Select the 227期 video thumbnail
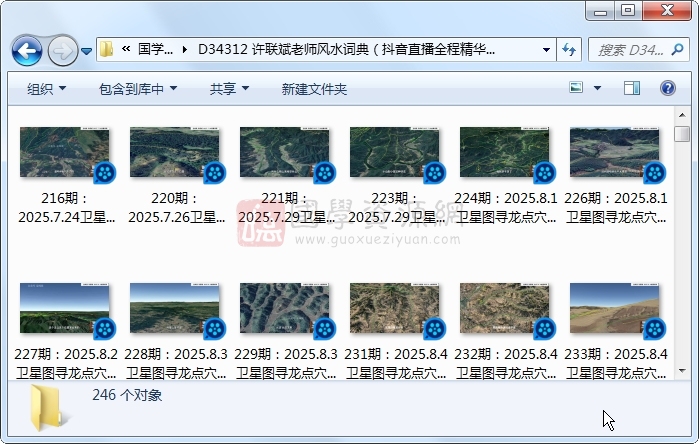This screenshot has height=444, width=699. pyautogui.click(x=65, y=308)
